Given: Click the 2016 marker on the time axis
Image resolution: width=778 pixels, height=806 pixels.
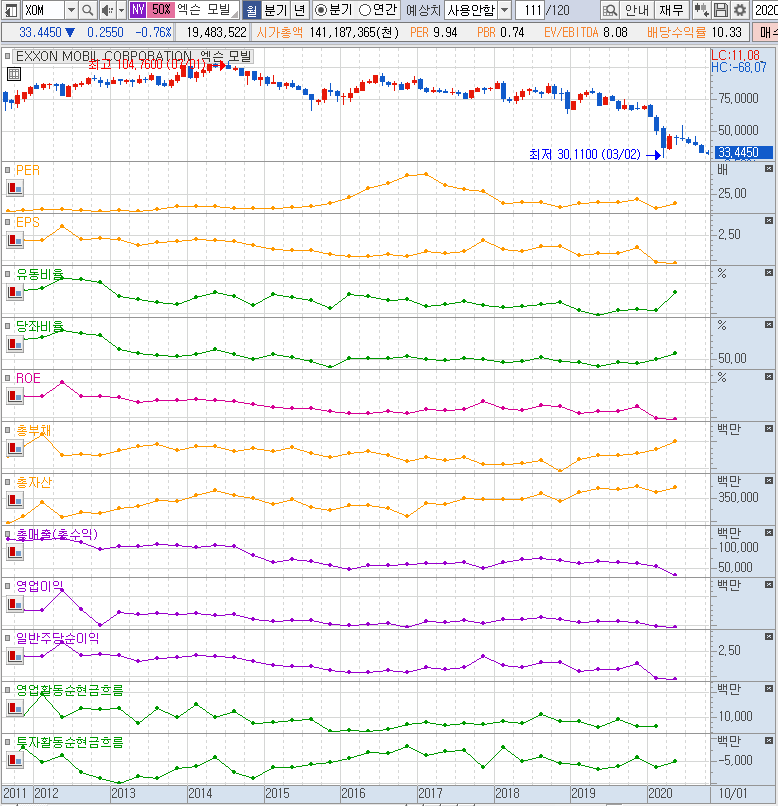Looking at the screenshot, I should (354, 793).
